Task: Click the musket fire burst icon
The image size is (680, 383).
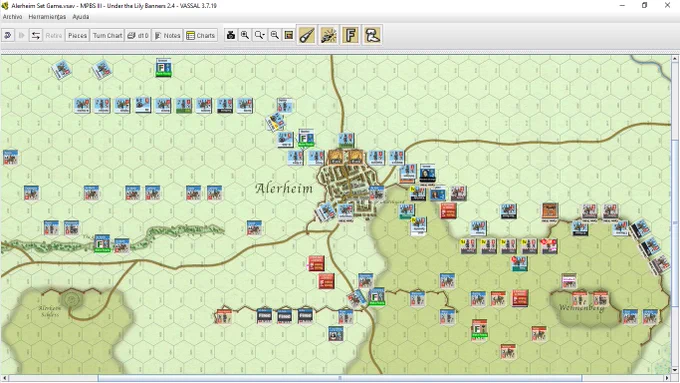Action: (x=329, y=35)
